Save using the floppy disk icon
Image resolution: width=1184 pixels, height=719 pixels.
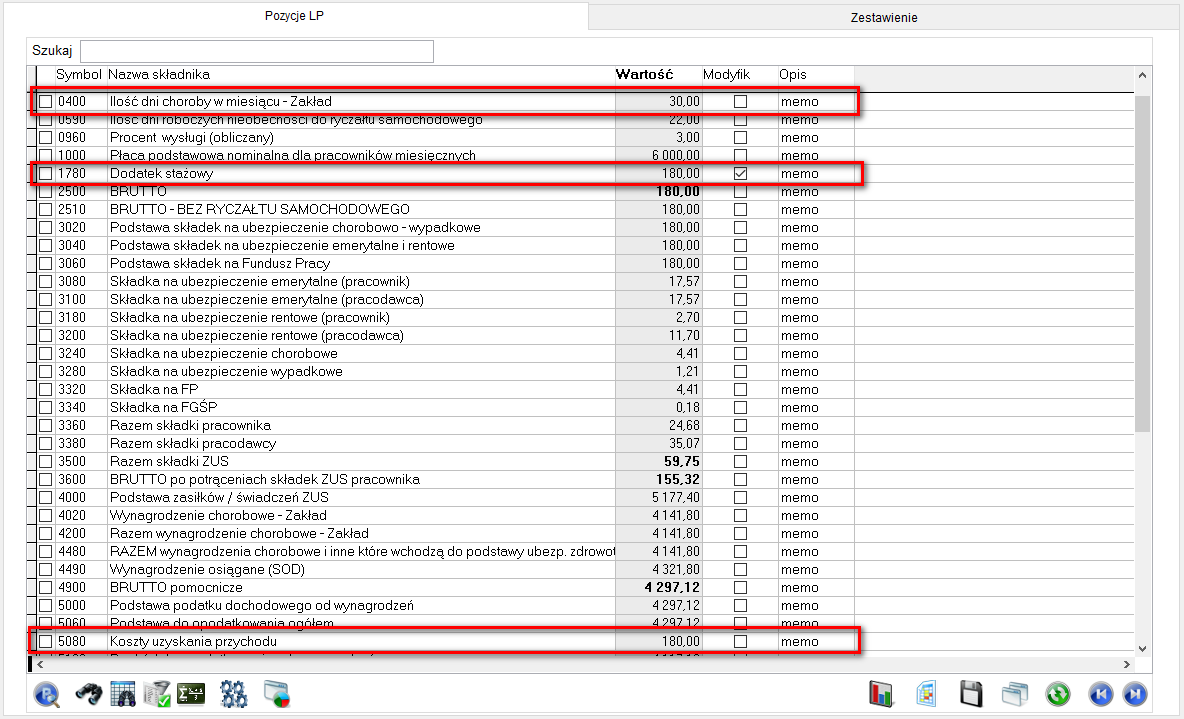pos(969,694)
